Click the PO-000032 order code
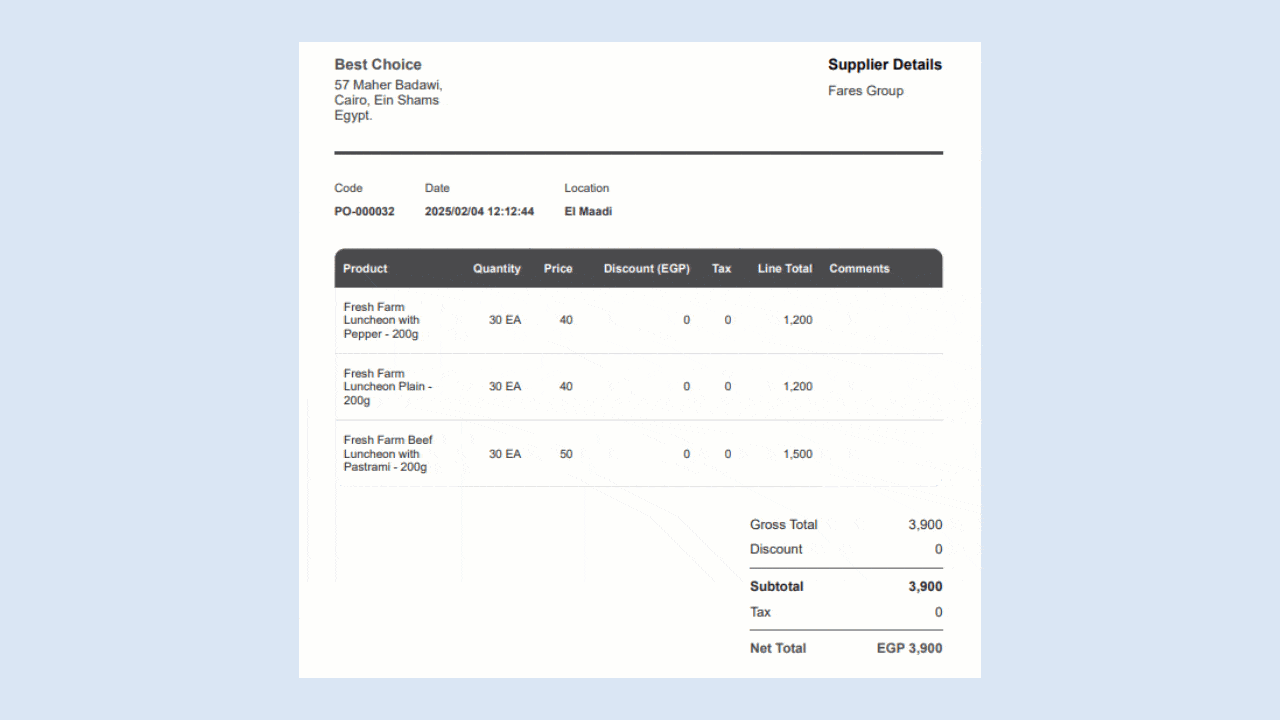The height and width of the screenshot is (720, 1280). [364, 212]
